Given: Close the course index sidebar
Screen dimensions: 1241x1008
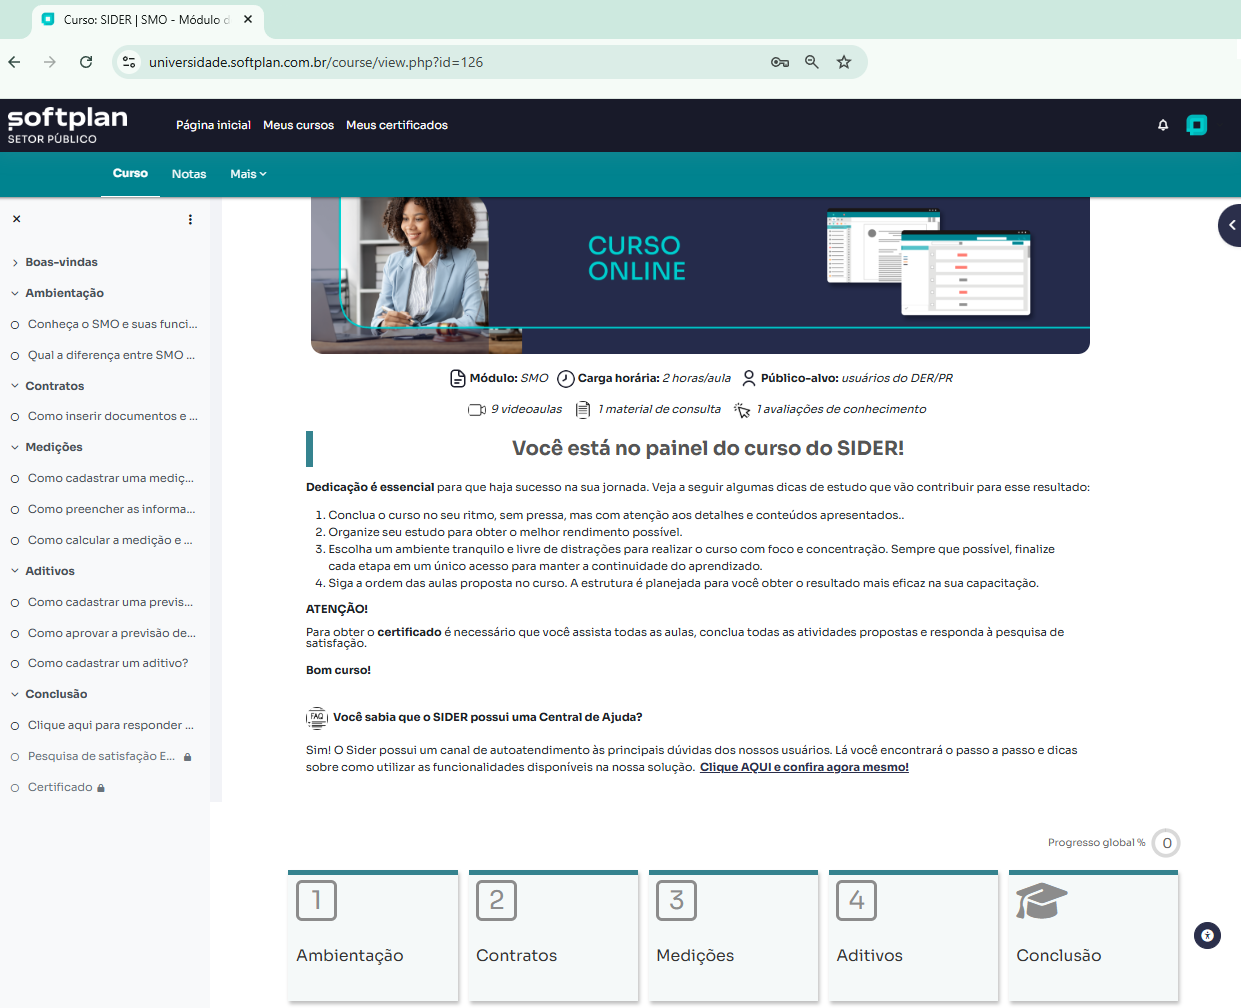Looking at the screenshot, I should (16, 219).
